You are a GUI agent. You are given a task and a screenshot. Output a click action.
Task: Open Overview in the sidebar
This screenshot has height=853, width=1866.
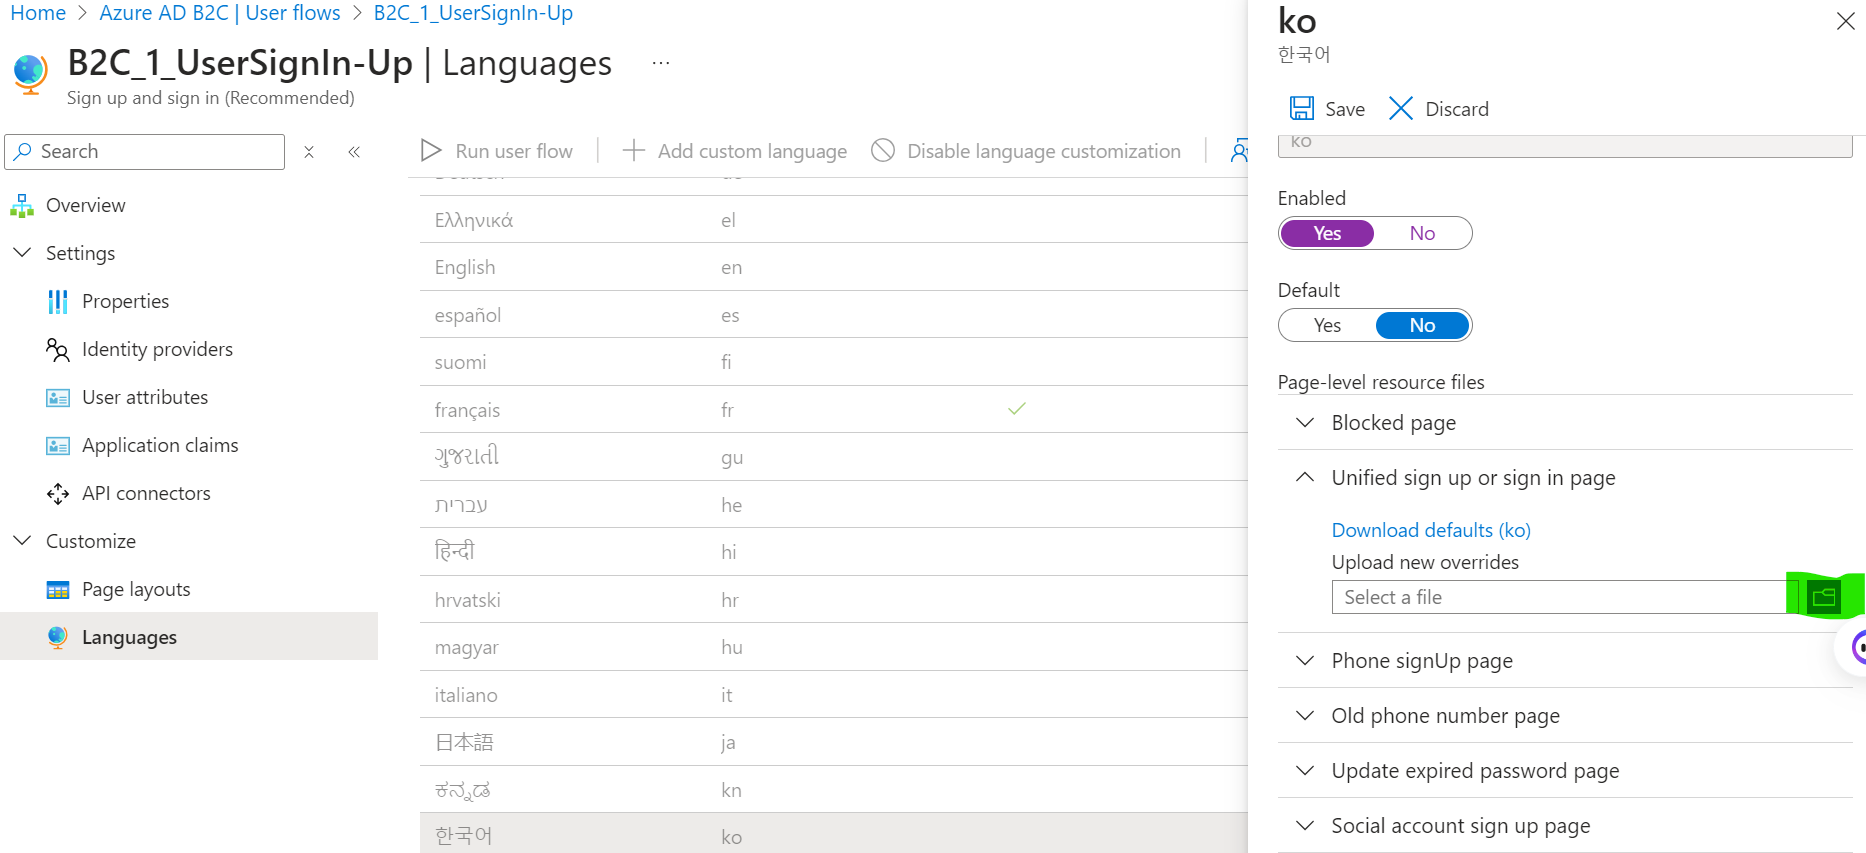pos(86,205)
